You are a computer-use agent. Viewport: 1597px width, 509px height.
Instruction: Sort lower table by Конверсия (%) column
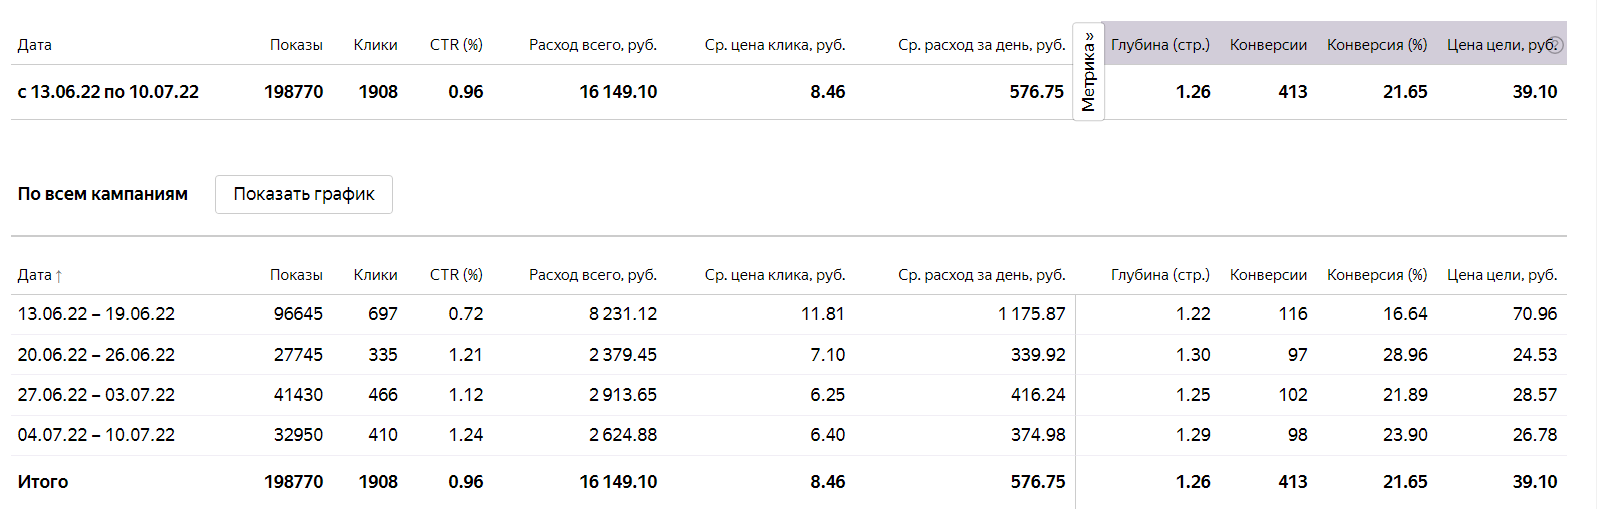1377,275
